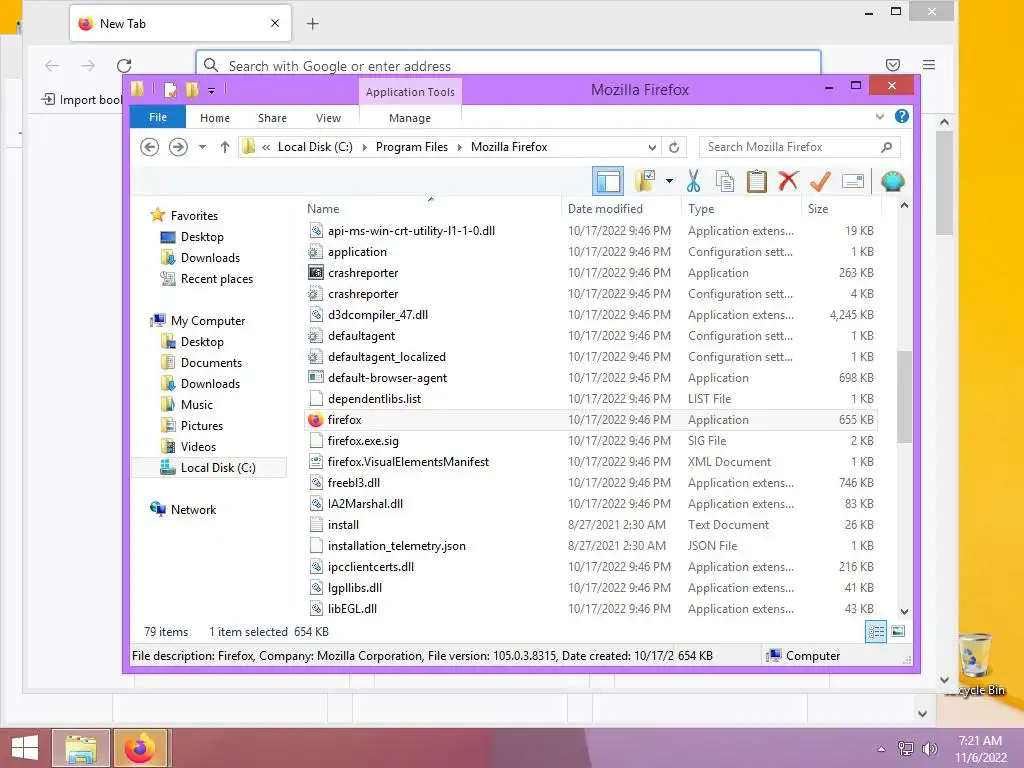1024x768 pixels.
Task: Click the orange checkmark Properties icon
Action: (820, 181)
